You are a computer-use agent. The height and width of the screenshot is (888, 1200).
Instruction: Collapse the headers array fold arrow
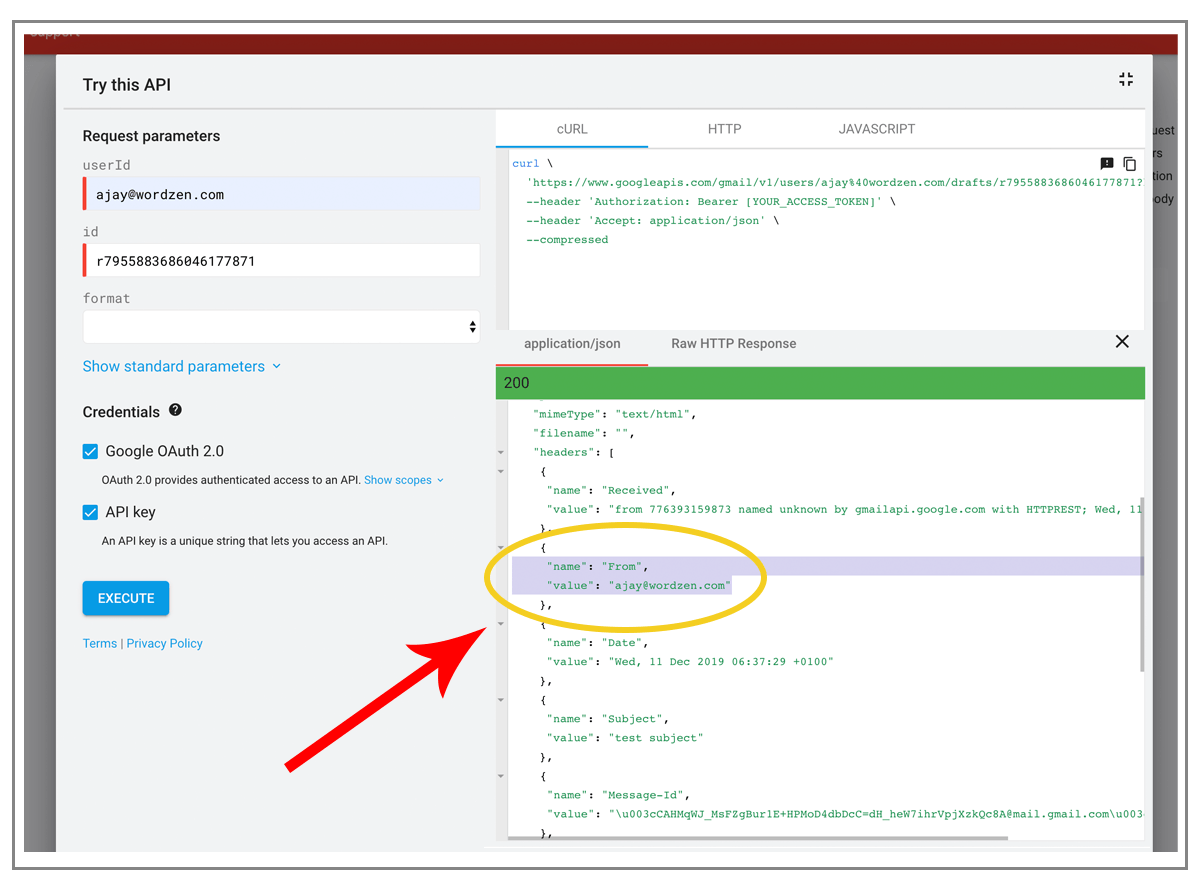click(501, 452)
